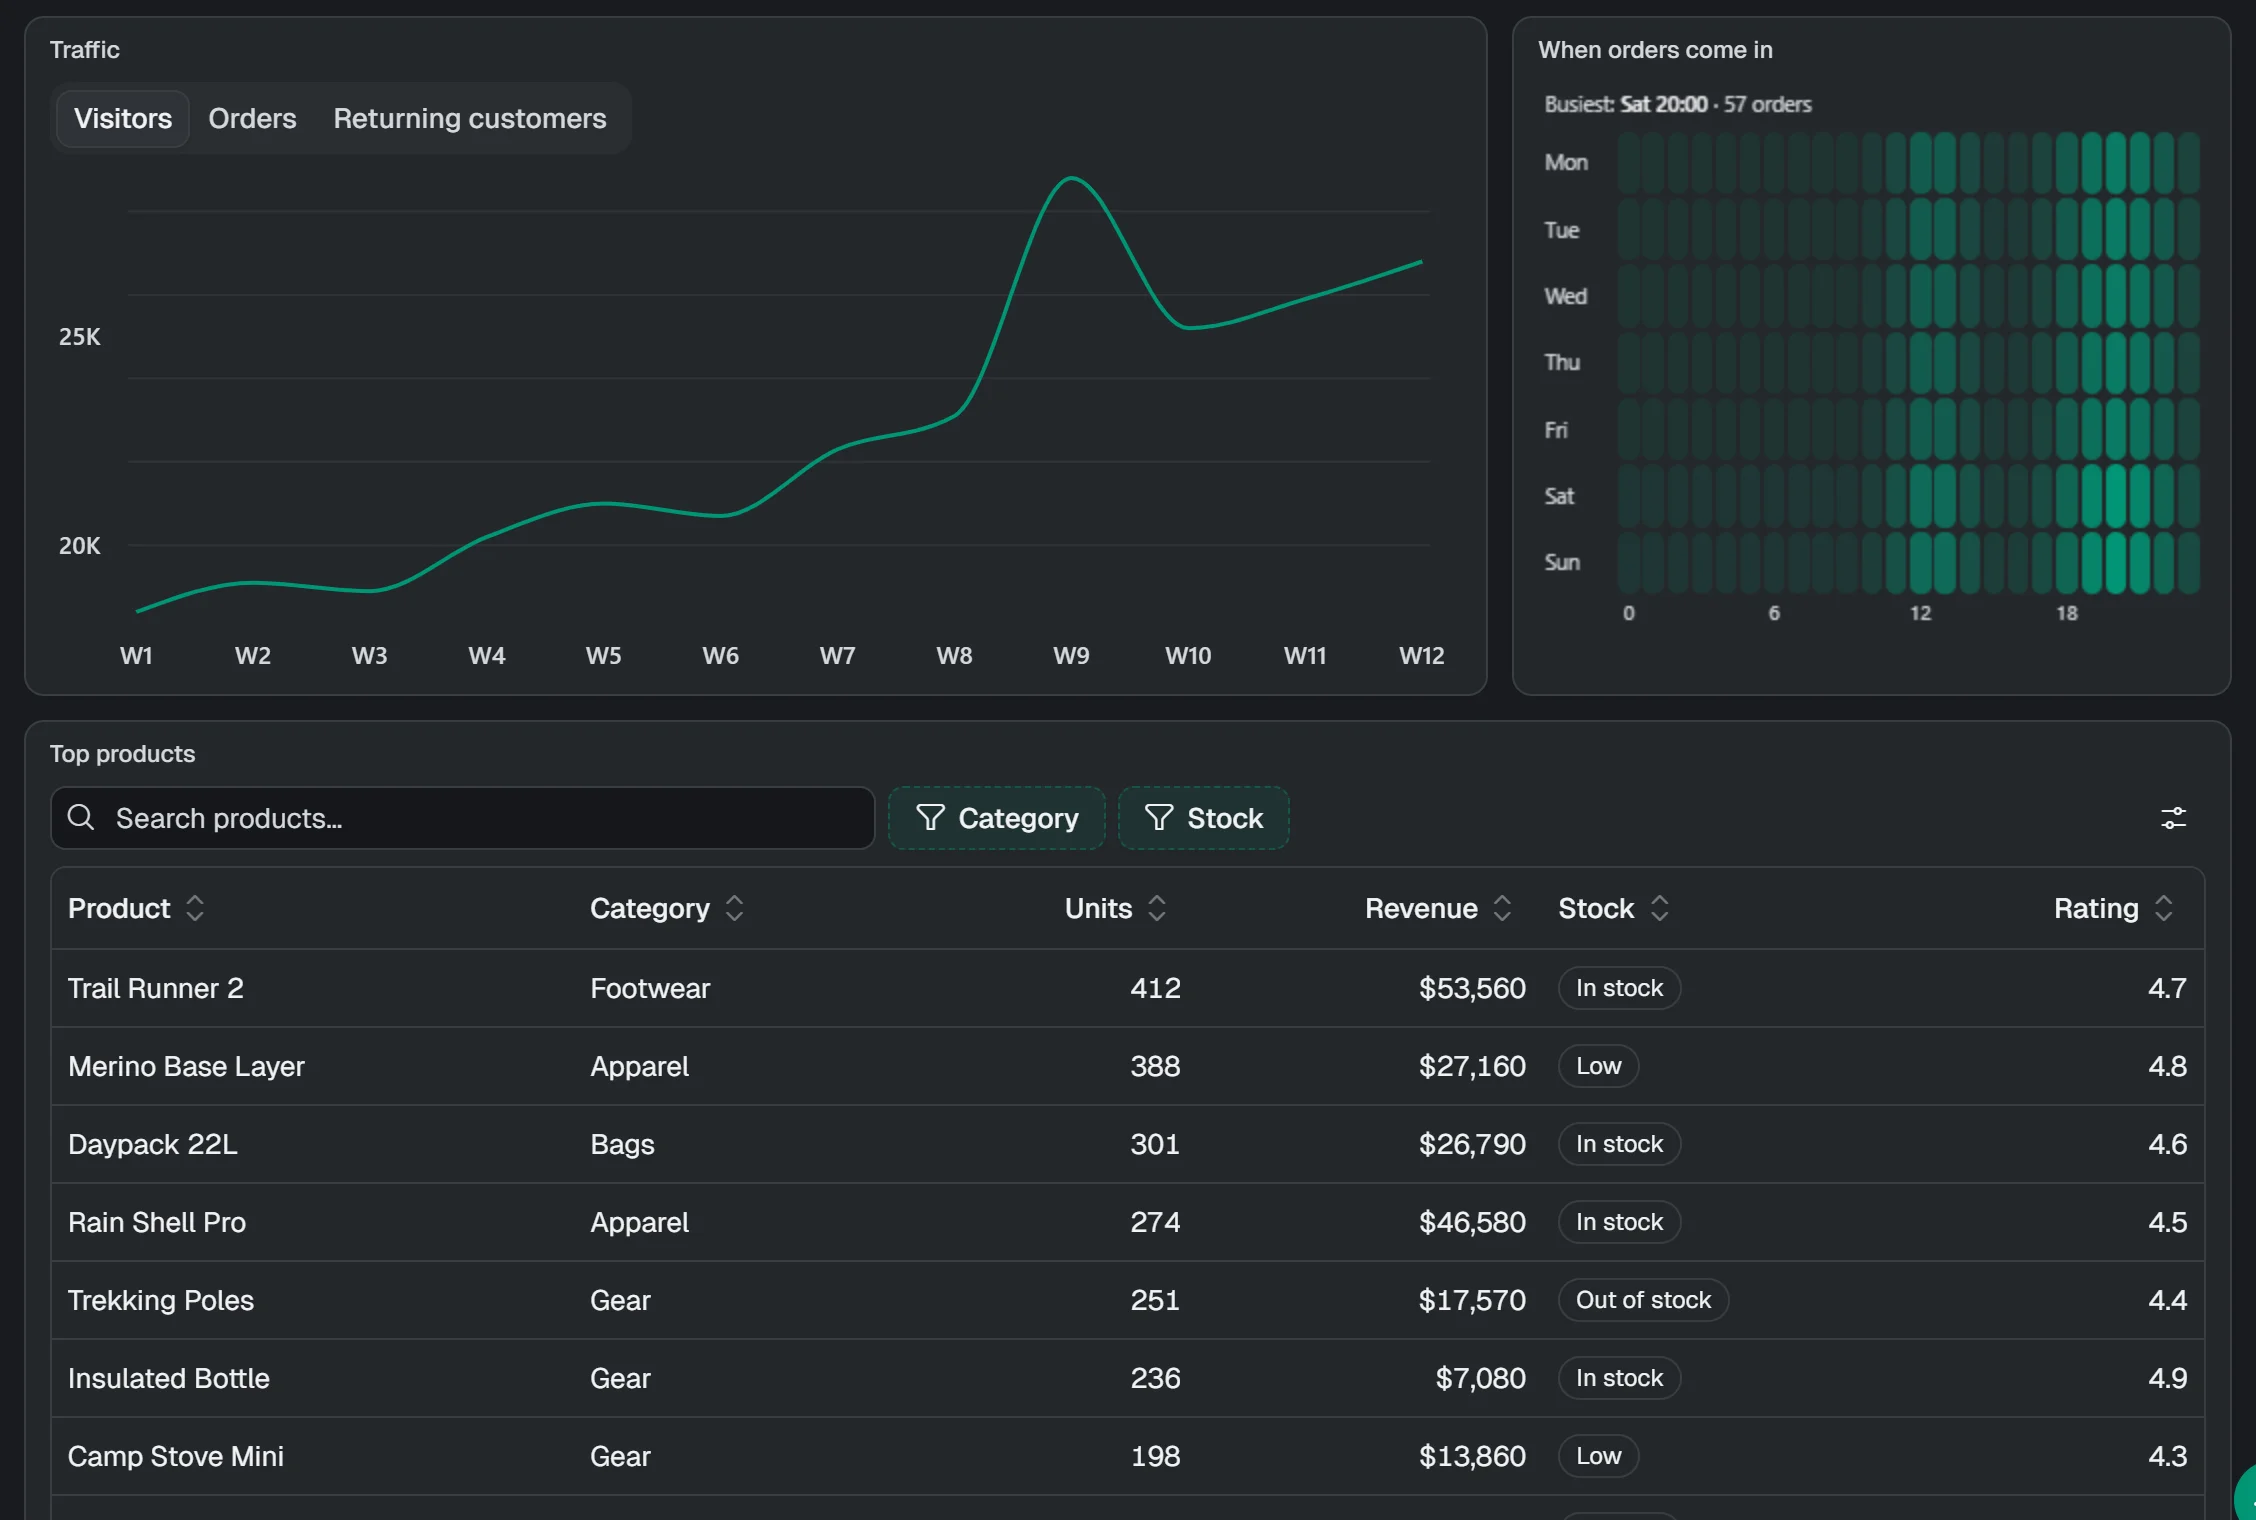Select the Camp Stove Mini product

pos(176,1456)
